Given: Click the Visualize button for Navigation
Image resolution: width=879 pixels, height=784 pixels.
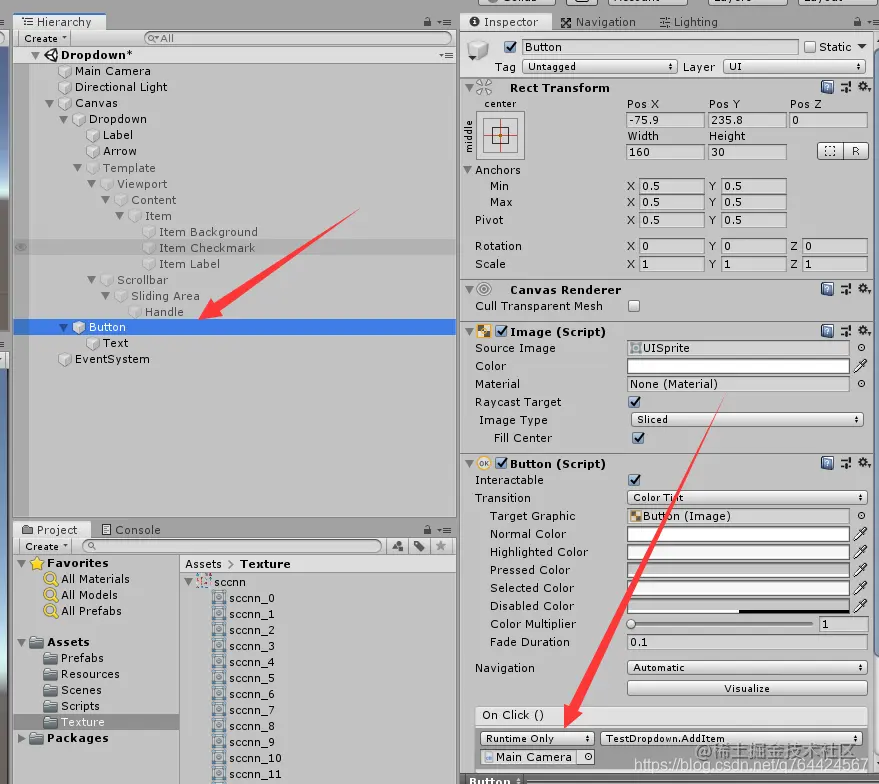Looking at the screenshot, I should click(x=746, y=688).
